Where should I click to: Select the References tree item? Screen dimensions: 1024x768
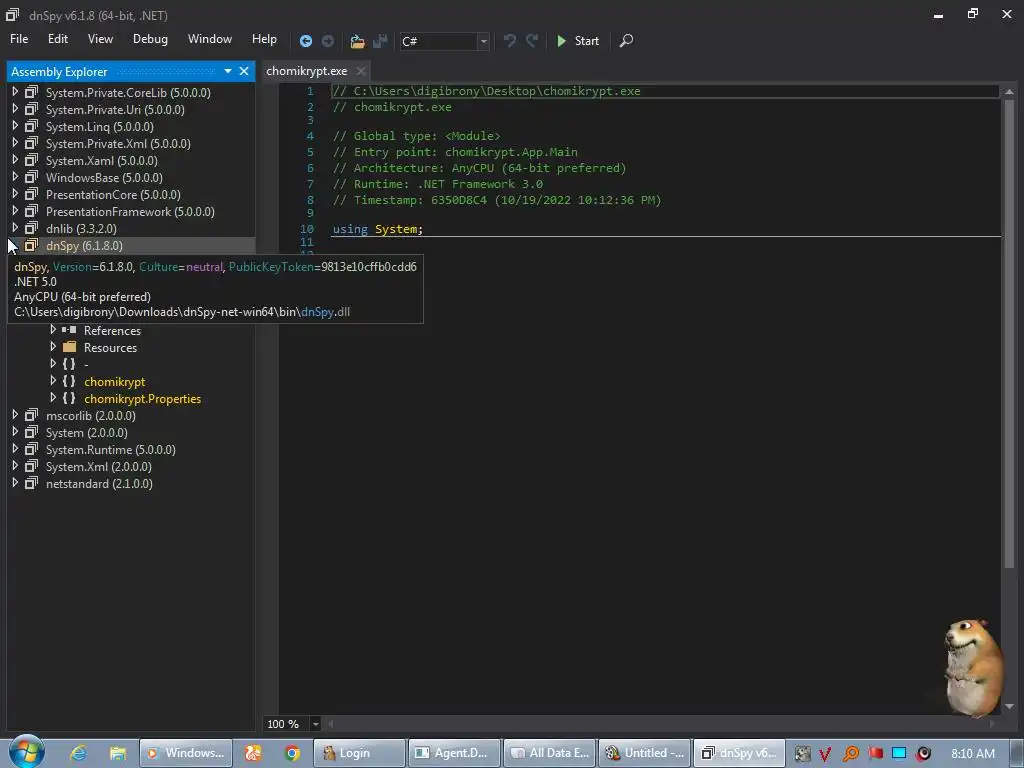click(x=112, y=330)
